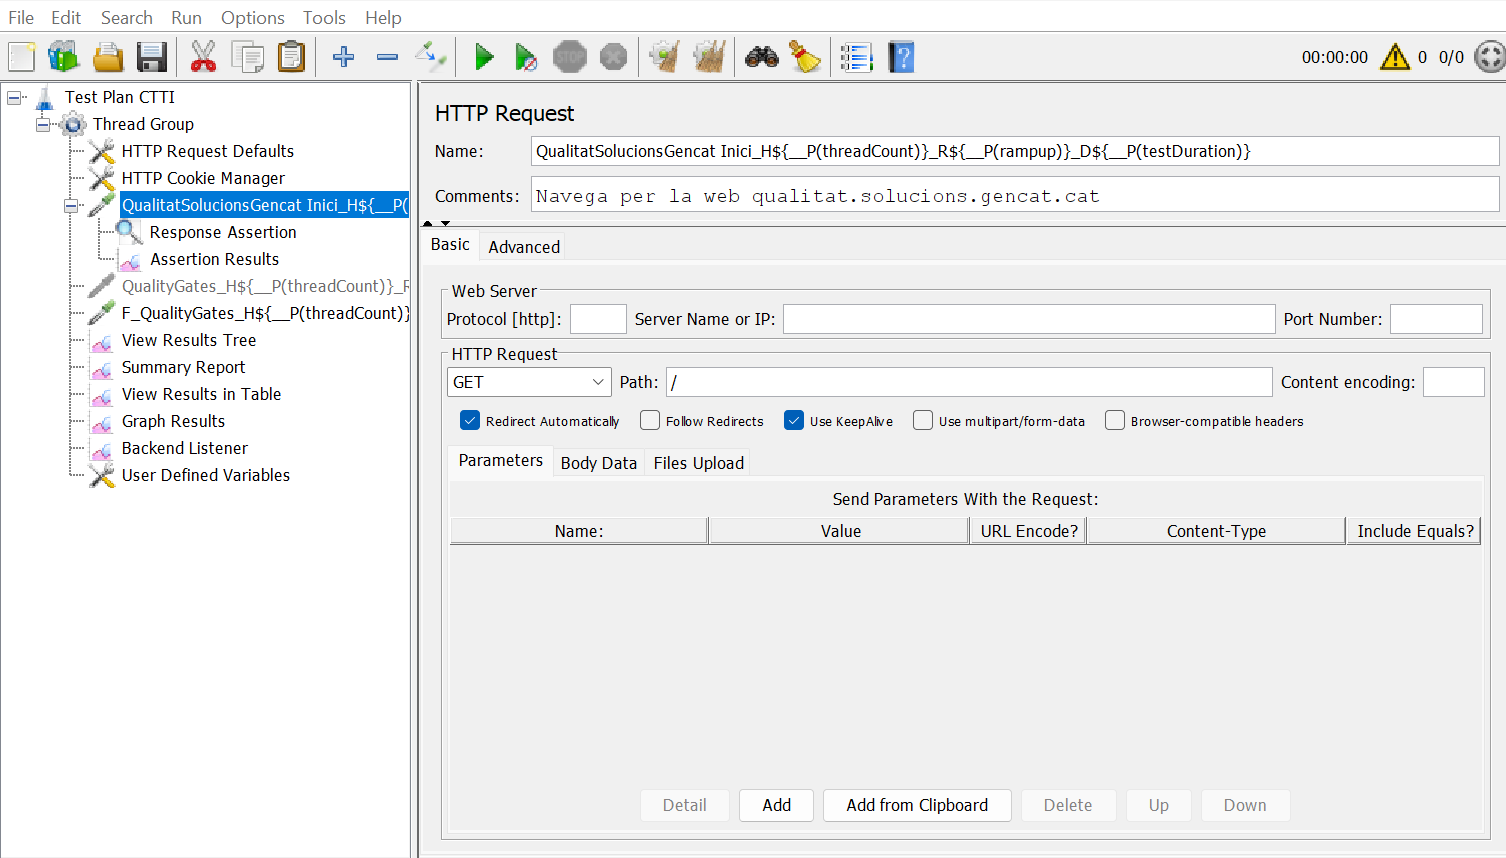Click the grey Shutdown icon
This screenshot has height=858, width=1506.
[x=613, y=57]
